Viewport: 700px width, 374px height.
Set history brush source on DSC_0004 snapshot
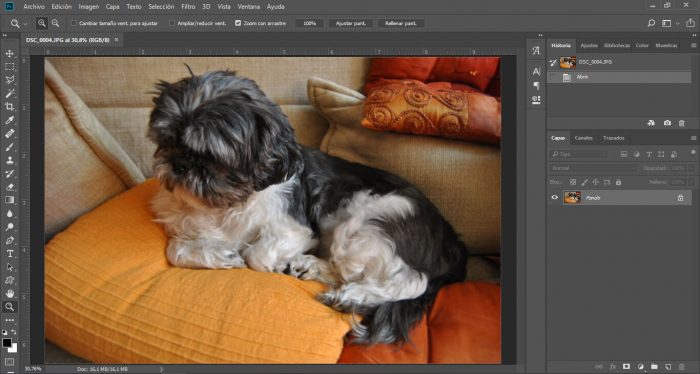click(x=553, y=62)
